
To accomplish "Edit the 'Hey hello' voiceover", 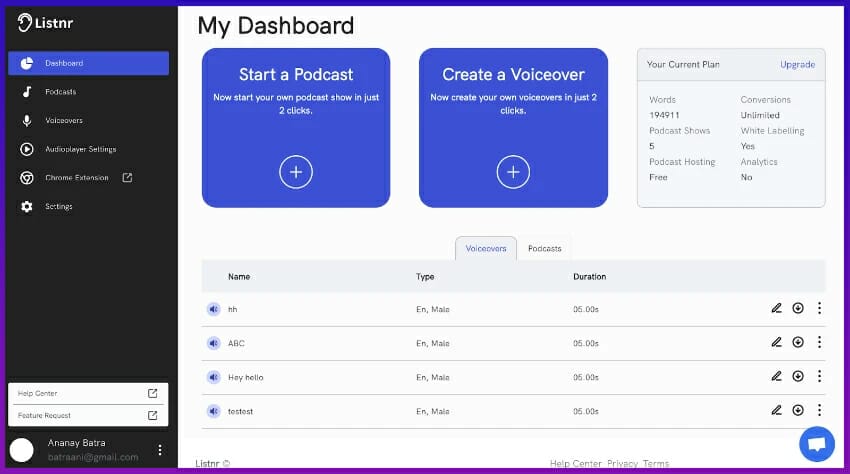I will [x=776, y=376].
